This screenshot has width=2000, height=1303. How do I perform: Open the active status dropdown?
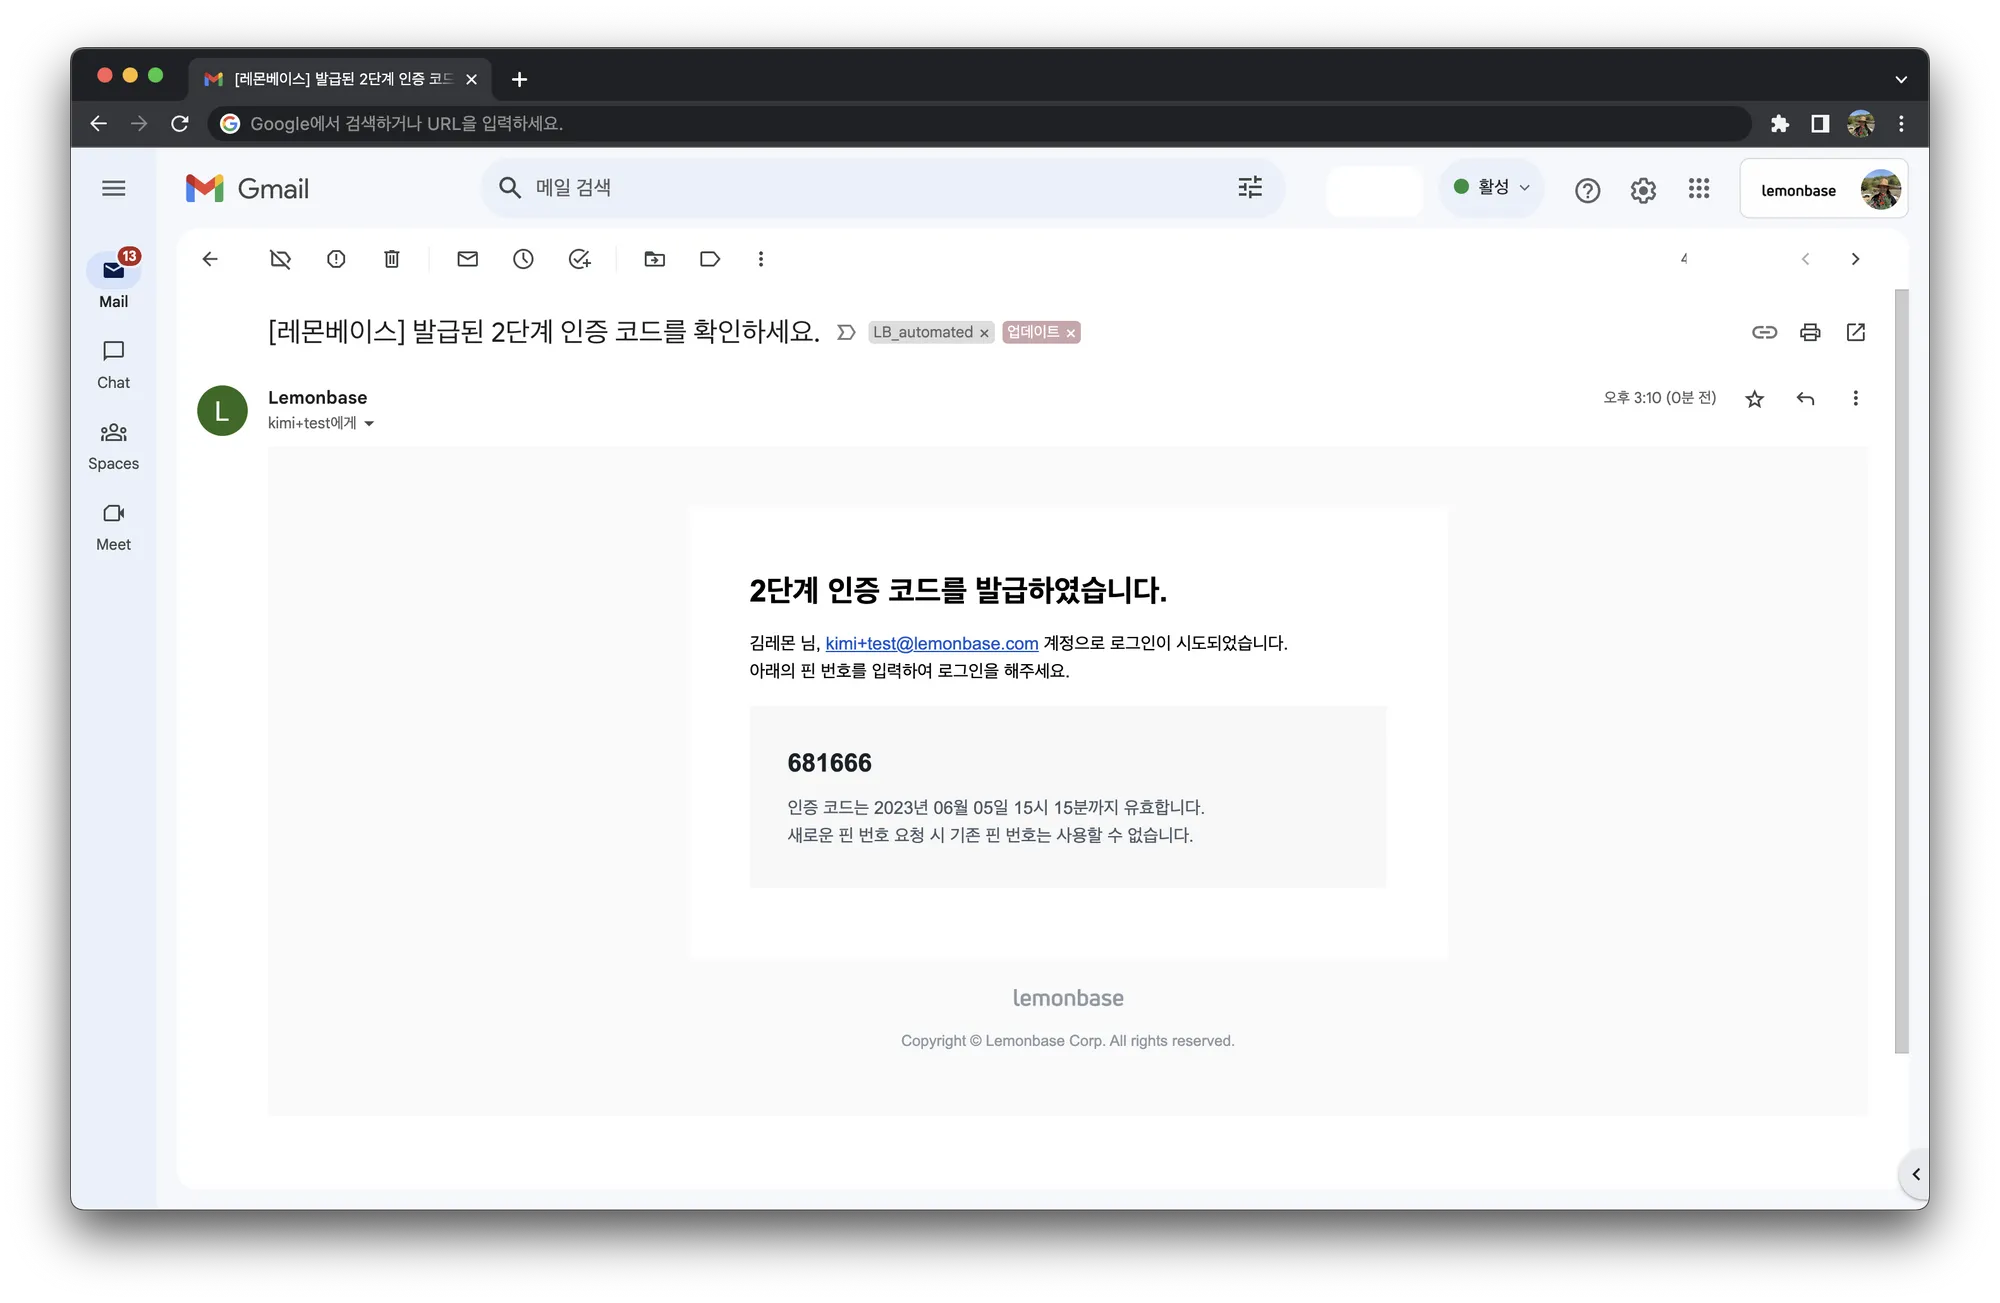click(x=1491, y=187)
